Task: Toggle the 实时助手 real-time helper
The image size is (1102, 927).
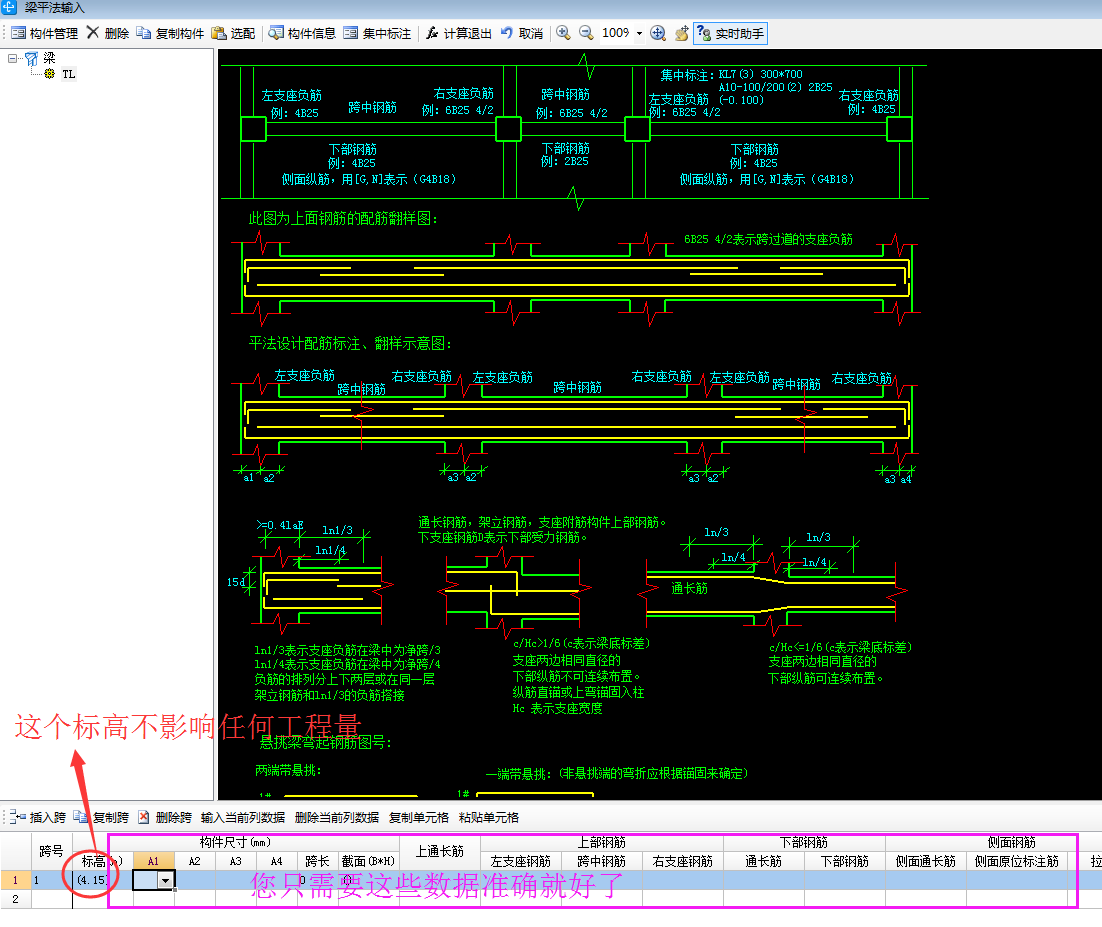Action: [730, 33]
